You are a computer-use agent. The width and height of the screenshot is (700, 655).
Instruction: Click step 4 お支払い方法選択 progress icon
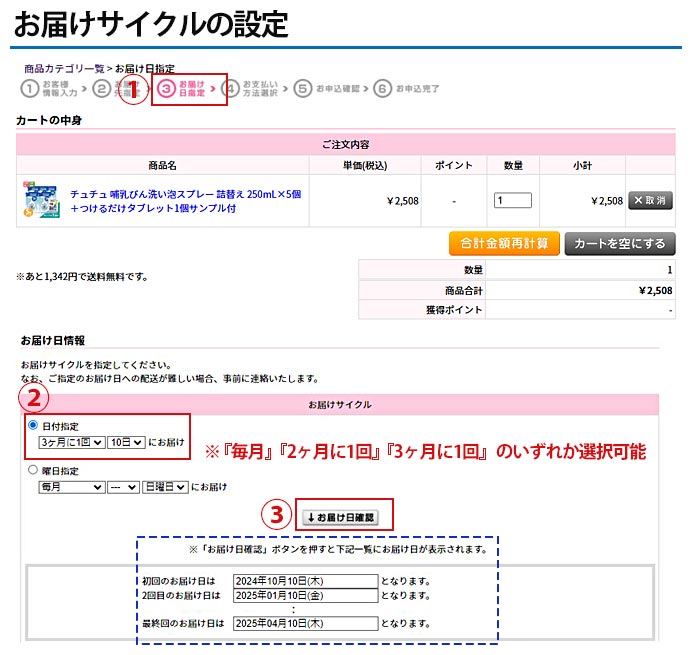[x=233, y=89]
